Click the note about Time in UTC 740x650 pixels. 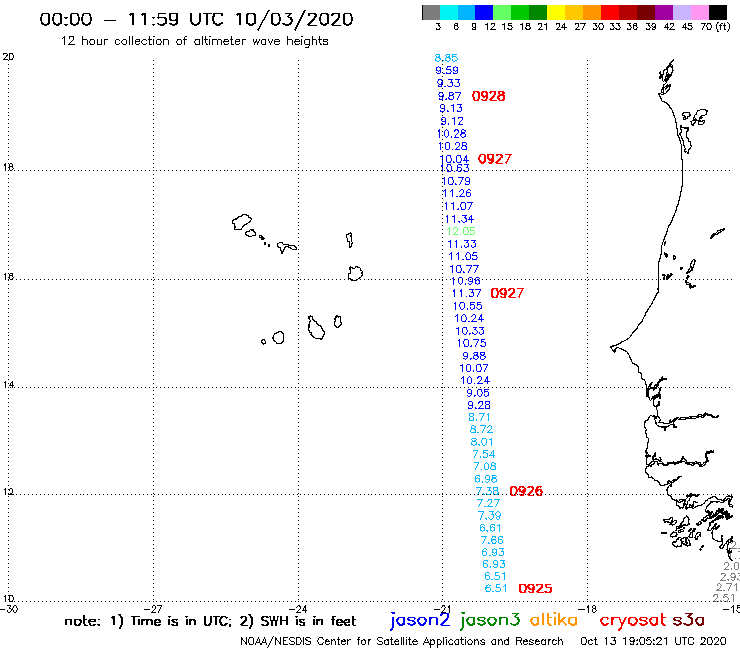210,621
